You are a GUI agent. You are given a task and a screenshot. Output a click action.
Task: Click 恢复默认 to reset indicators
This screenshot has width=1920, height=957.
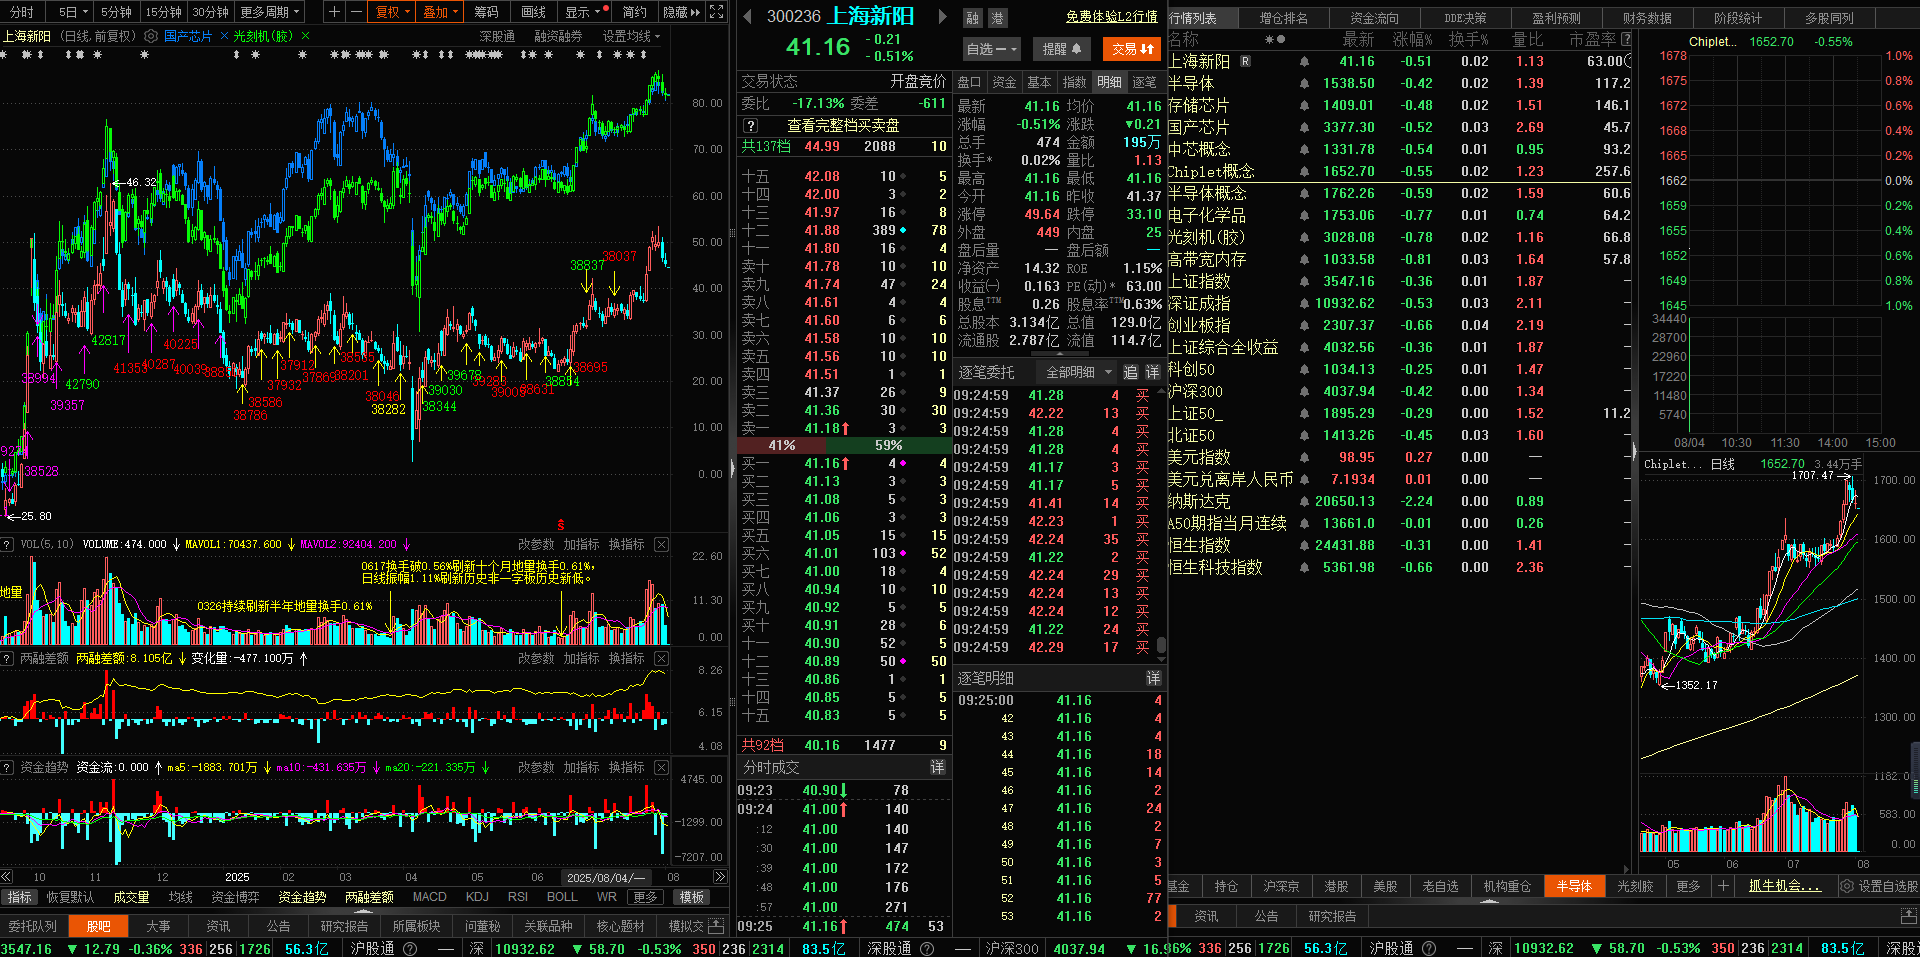(70, 897)
